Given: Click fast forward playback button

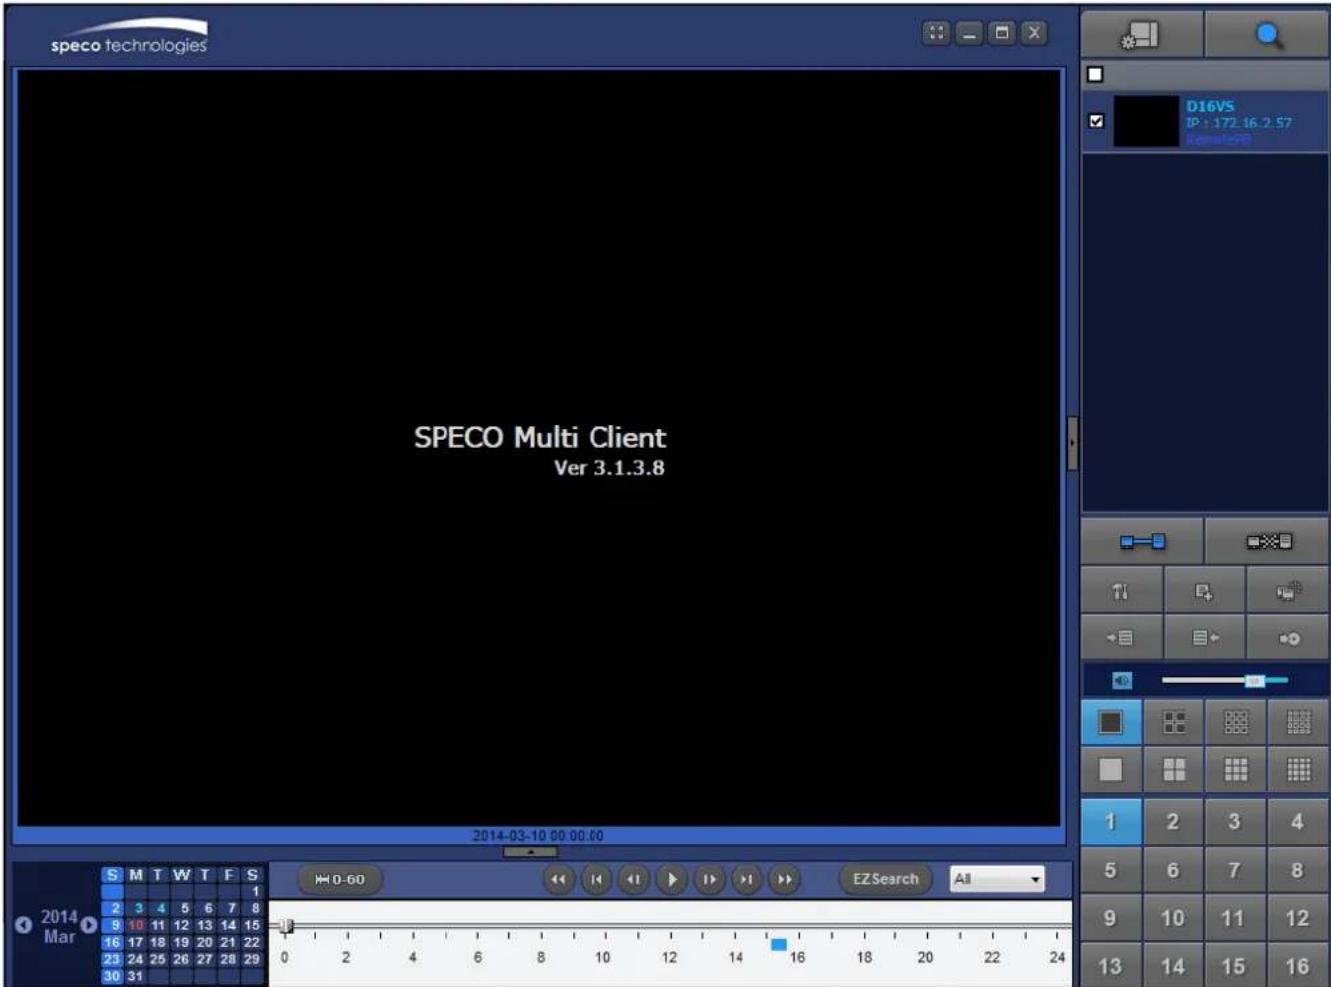Looking at the screenshot, I should [784, 880].
